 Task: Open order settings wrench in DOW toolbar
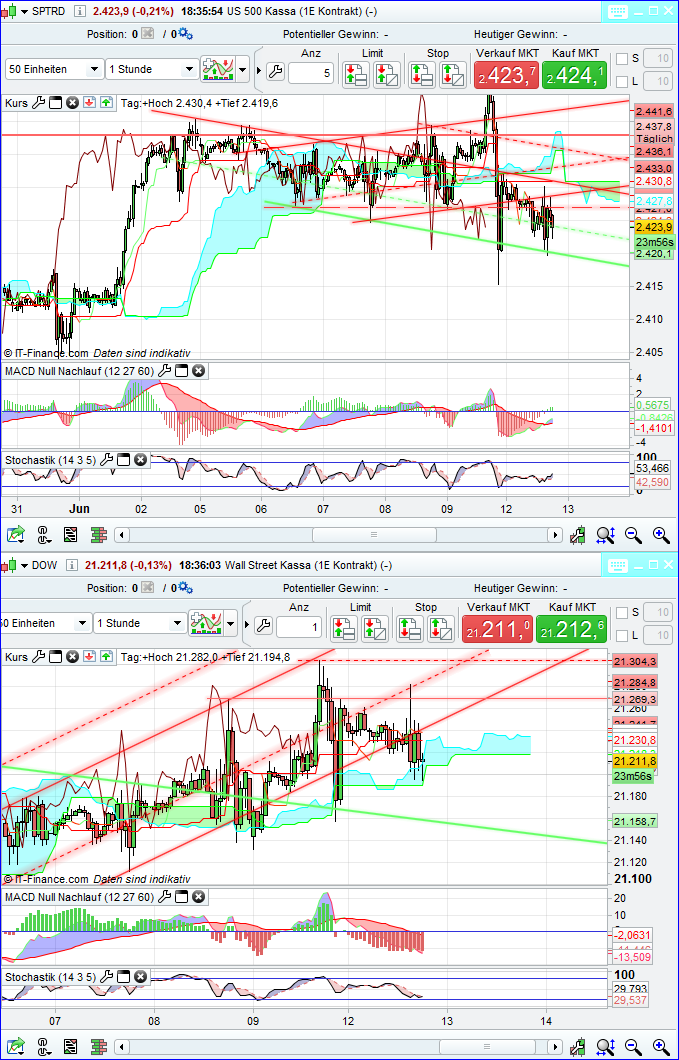point(263,625)
